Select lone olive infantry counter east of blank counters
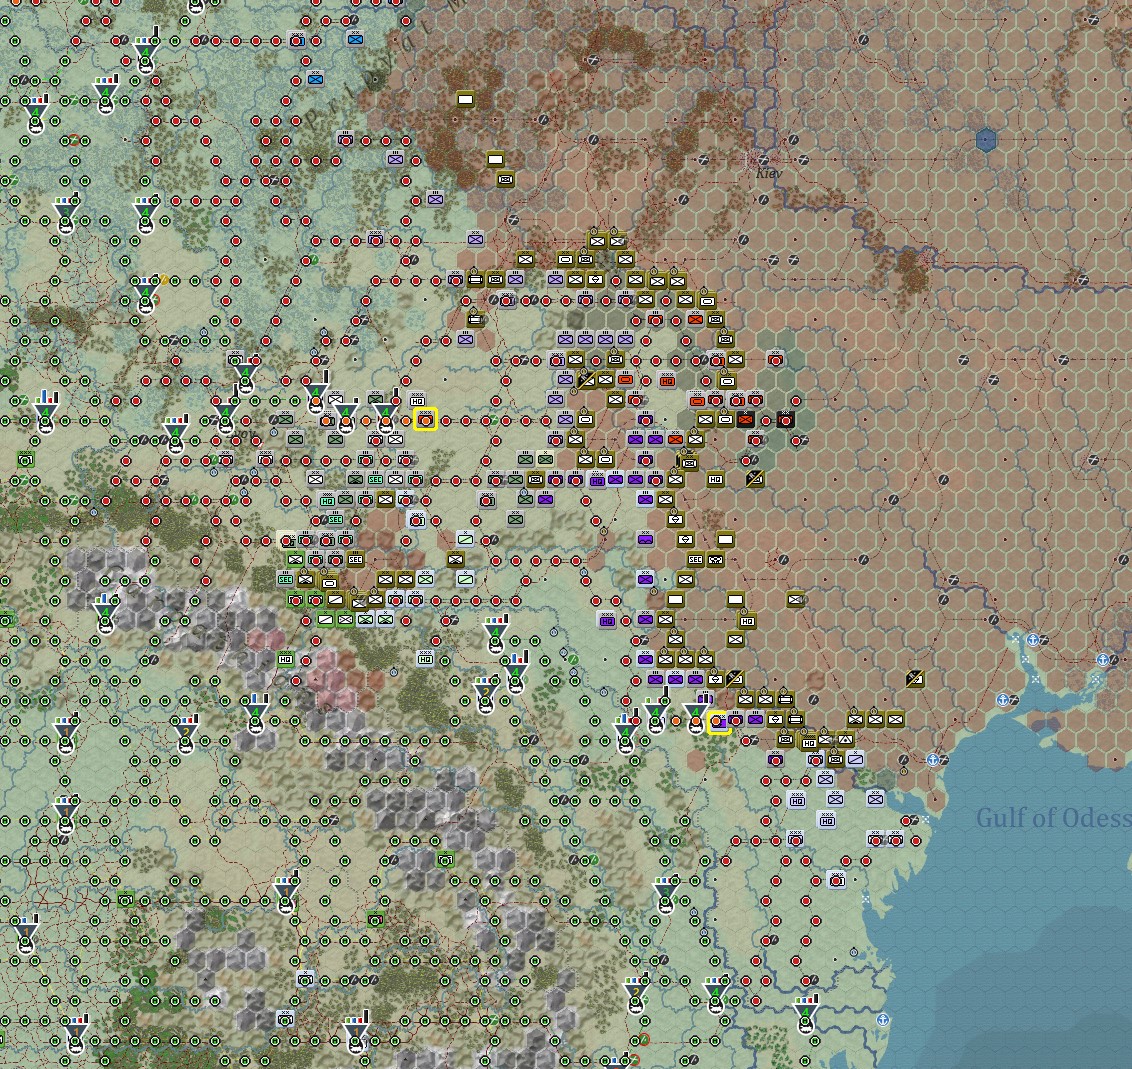1132x1069 pixels. coord(796,598)
